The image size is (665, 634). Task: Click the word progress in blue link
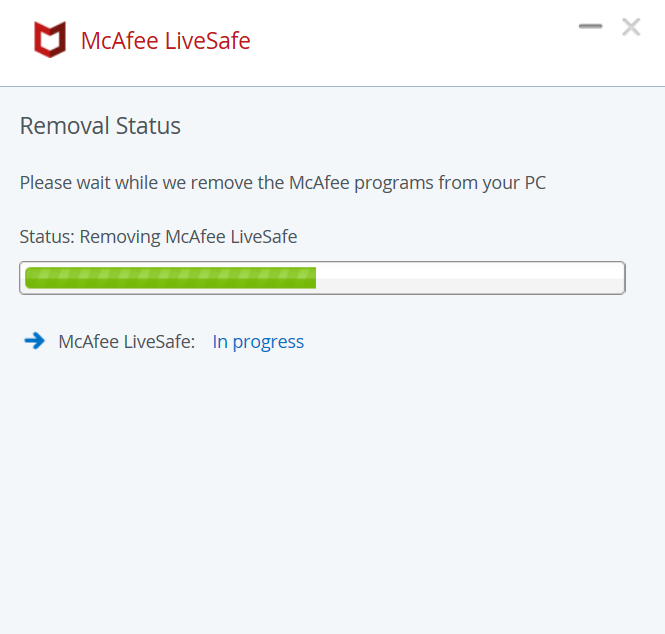[268, 343]
